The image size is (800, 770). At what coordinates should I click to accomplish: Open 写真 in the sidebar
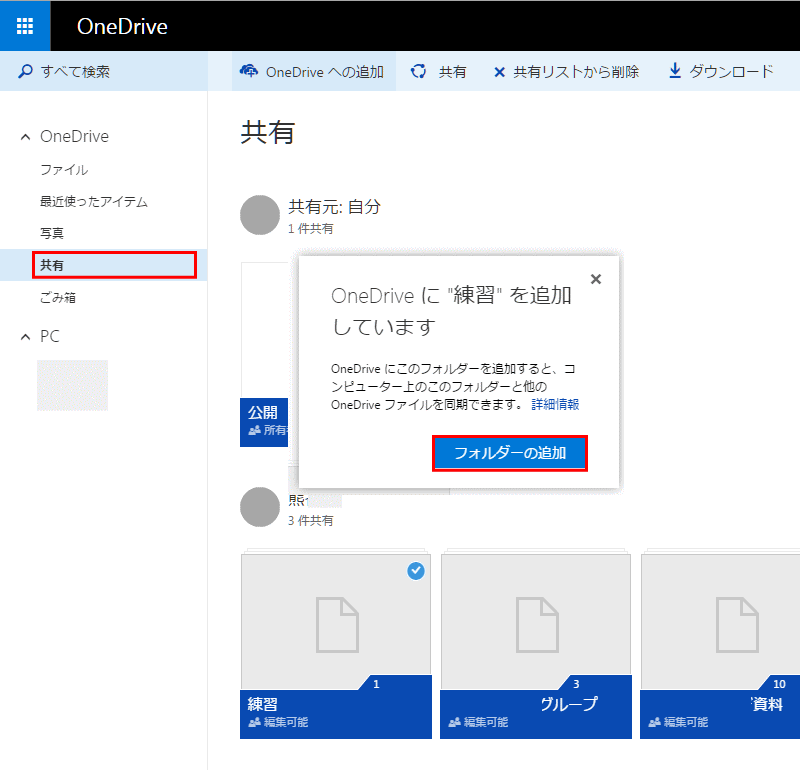52,233
